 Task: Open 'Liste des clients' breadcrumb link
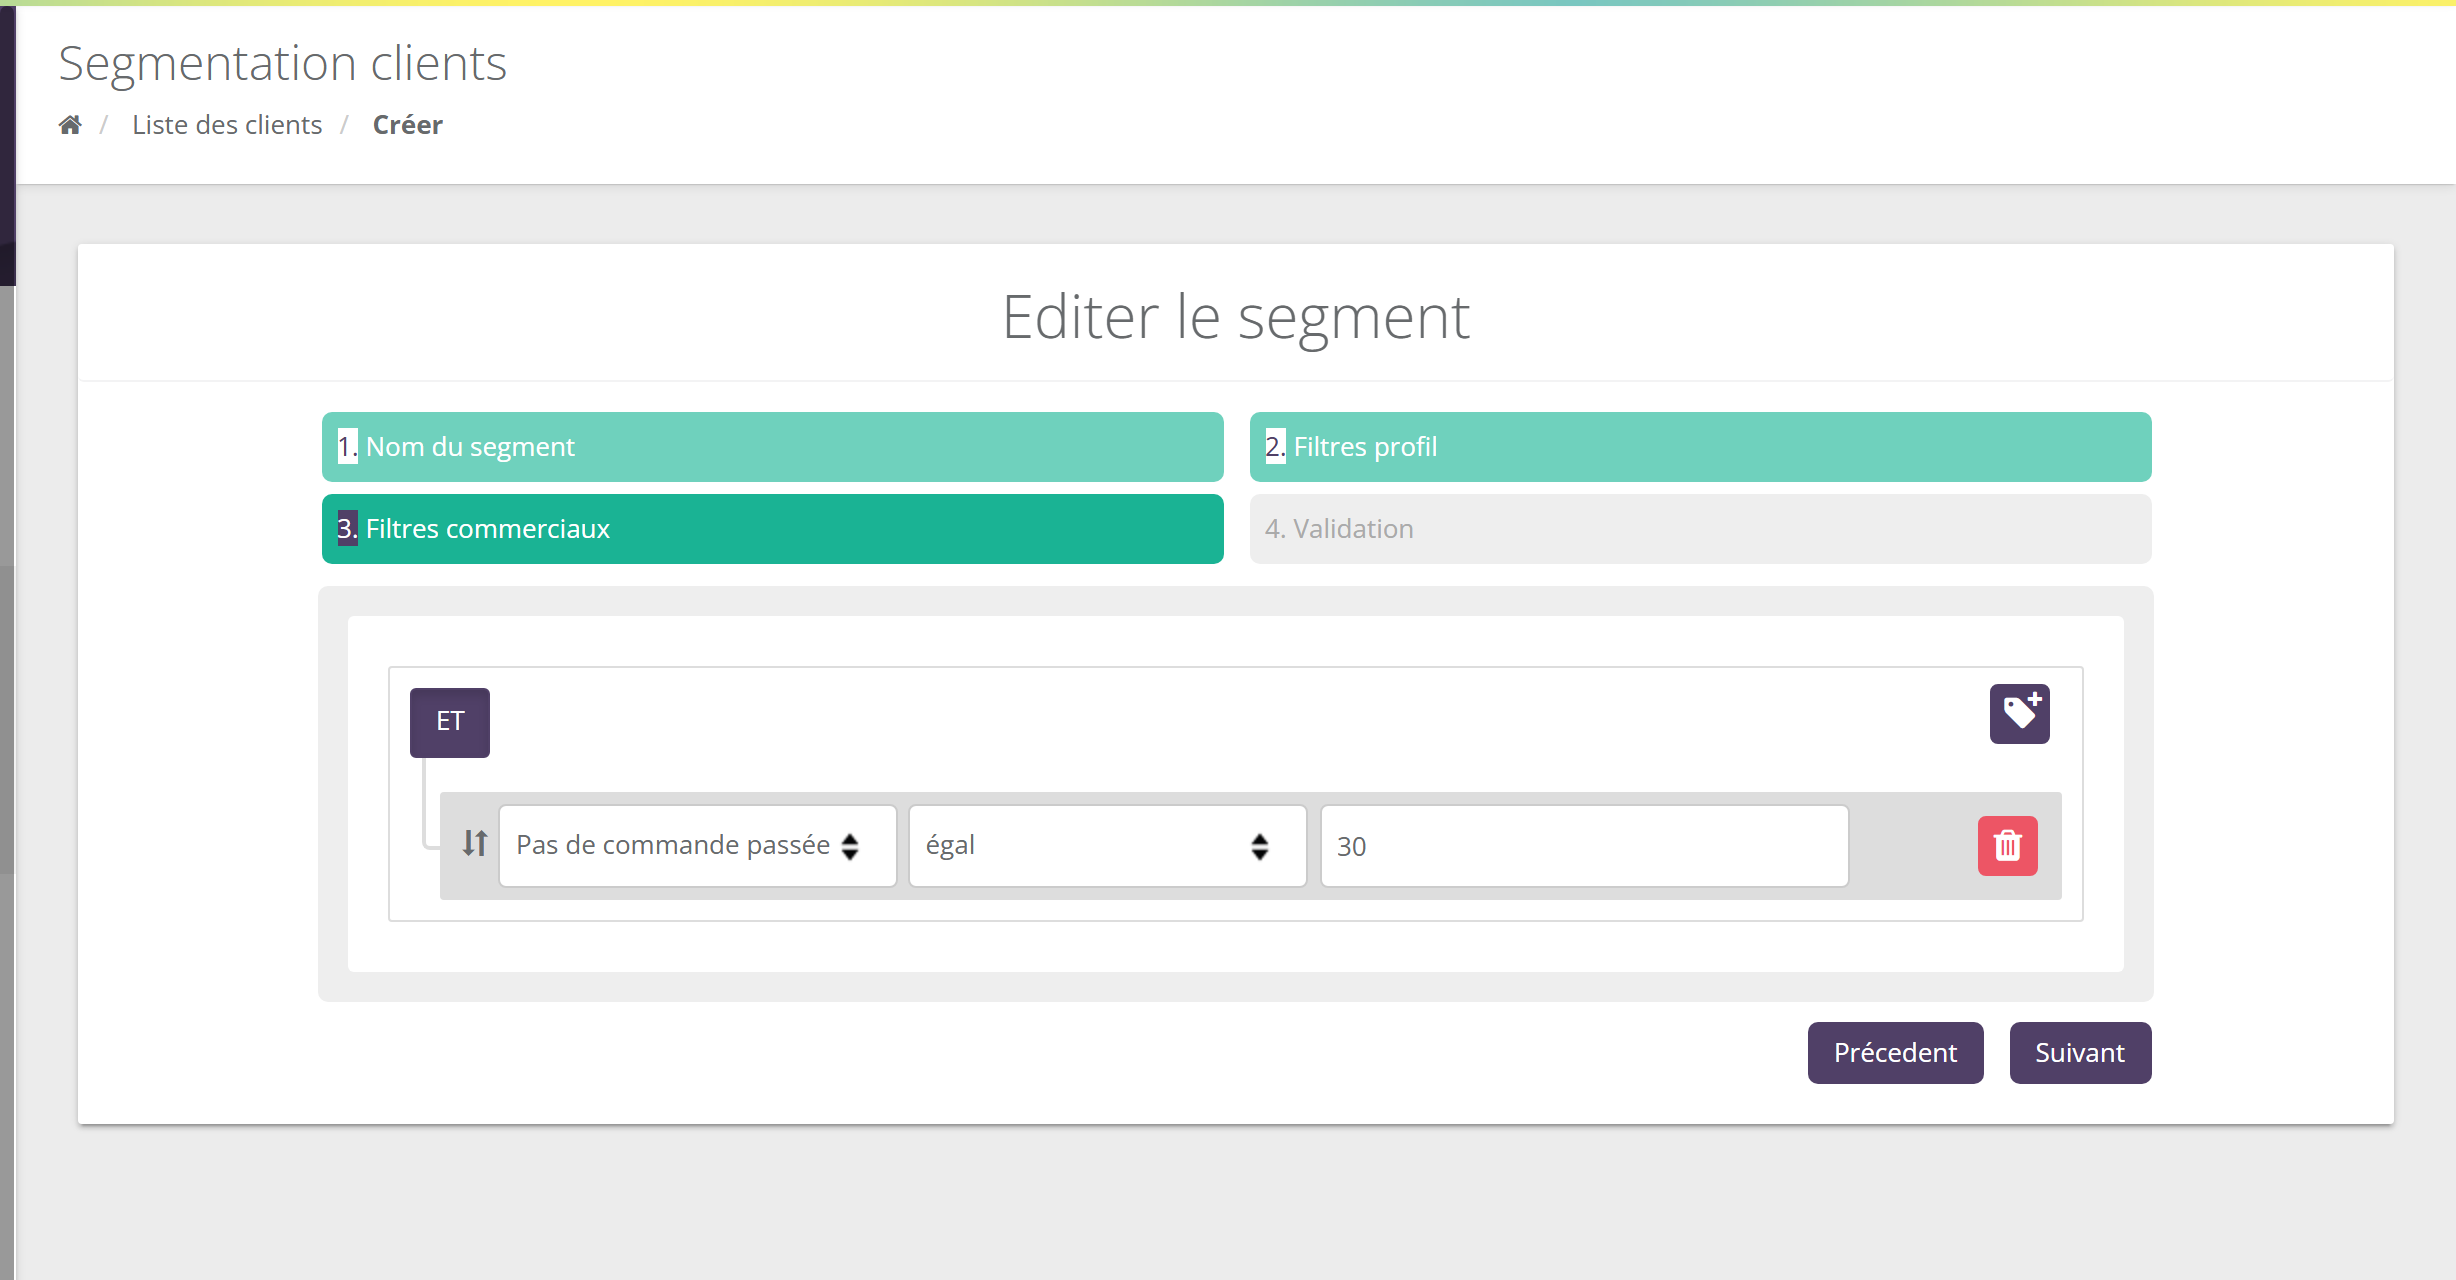[227, 125]
